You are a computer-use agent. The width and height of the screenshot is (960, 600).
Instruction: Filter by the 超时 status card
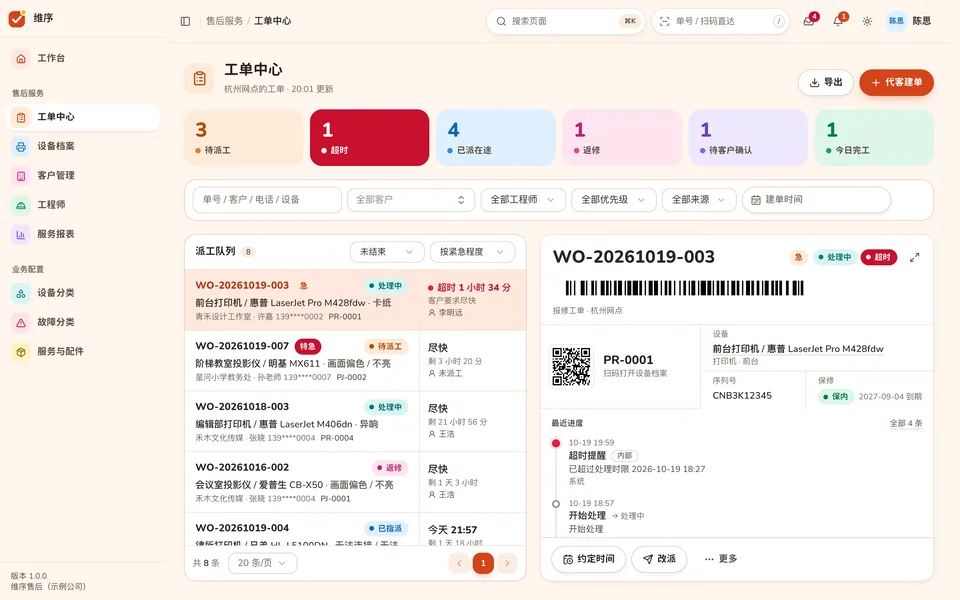click(370, 138)
